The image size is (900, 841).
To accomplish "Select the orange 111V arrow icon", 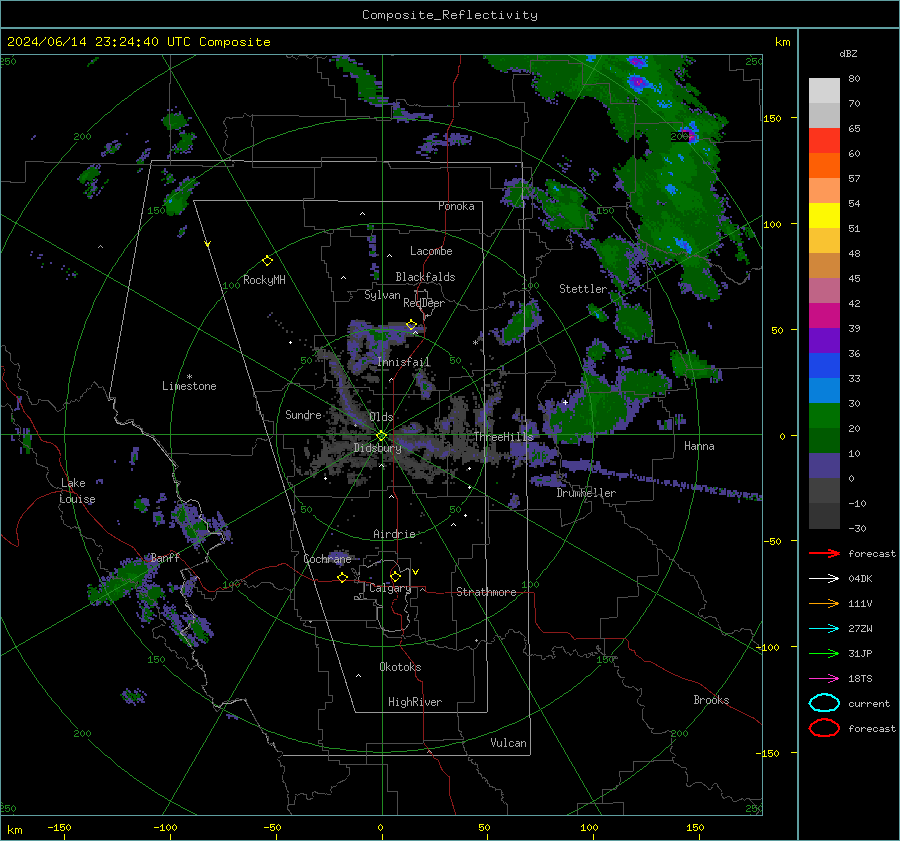I will [x=824, y=603].
